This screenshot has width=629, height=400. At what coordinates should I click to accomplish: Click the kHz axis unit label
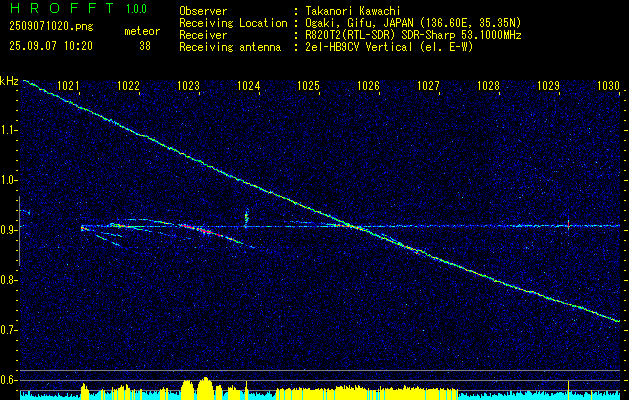9,81
